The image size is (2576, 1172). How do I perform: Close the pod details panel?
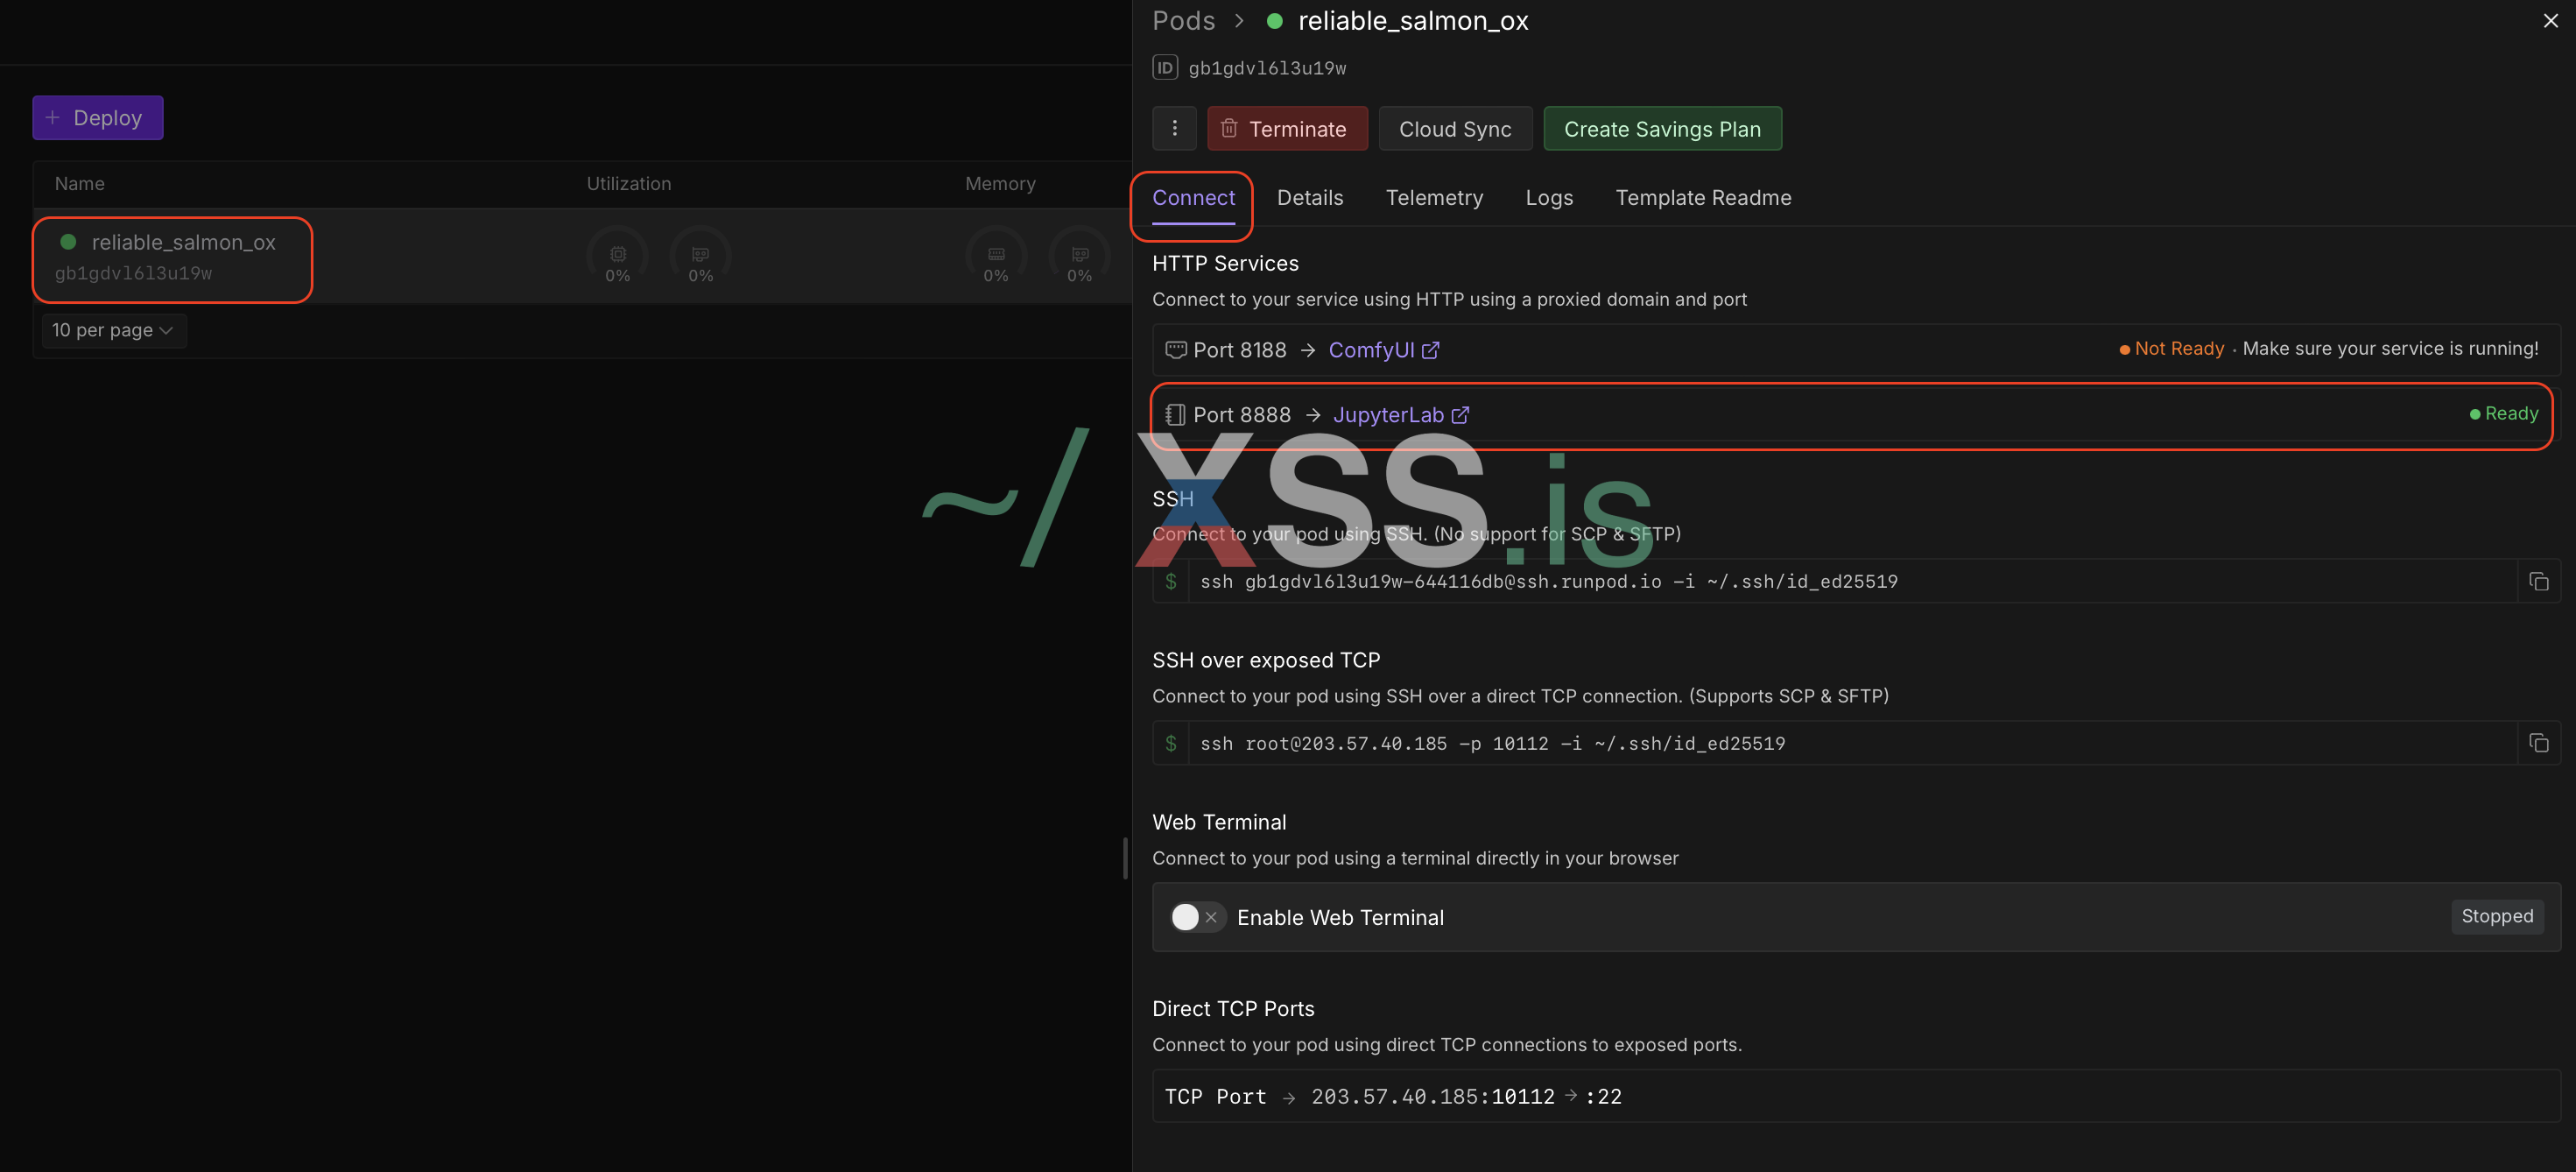tap(2550, 21)
